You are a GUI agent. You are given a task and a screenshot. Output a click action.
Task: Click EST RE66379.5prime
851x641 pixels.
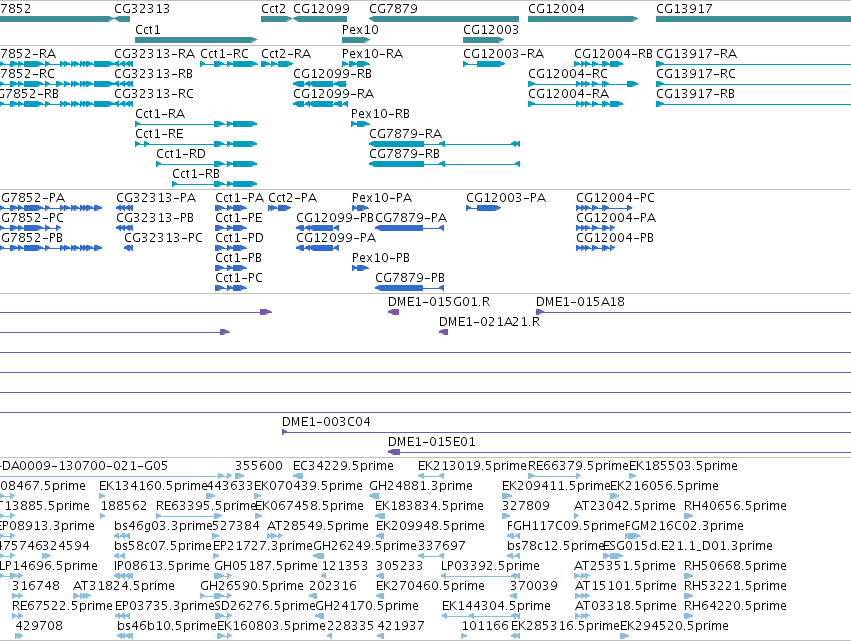(x=554, y=477)
